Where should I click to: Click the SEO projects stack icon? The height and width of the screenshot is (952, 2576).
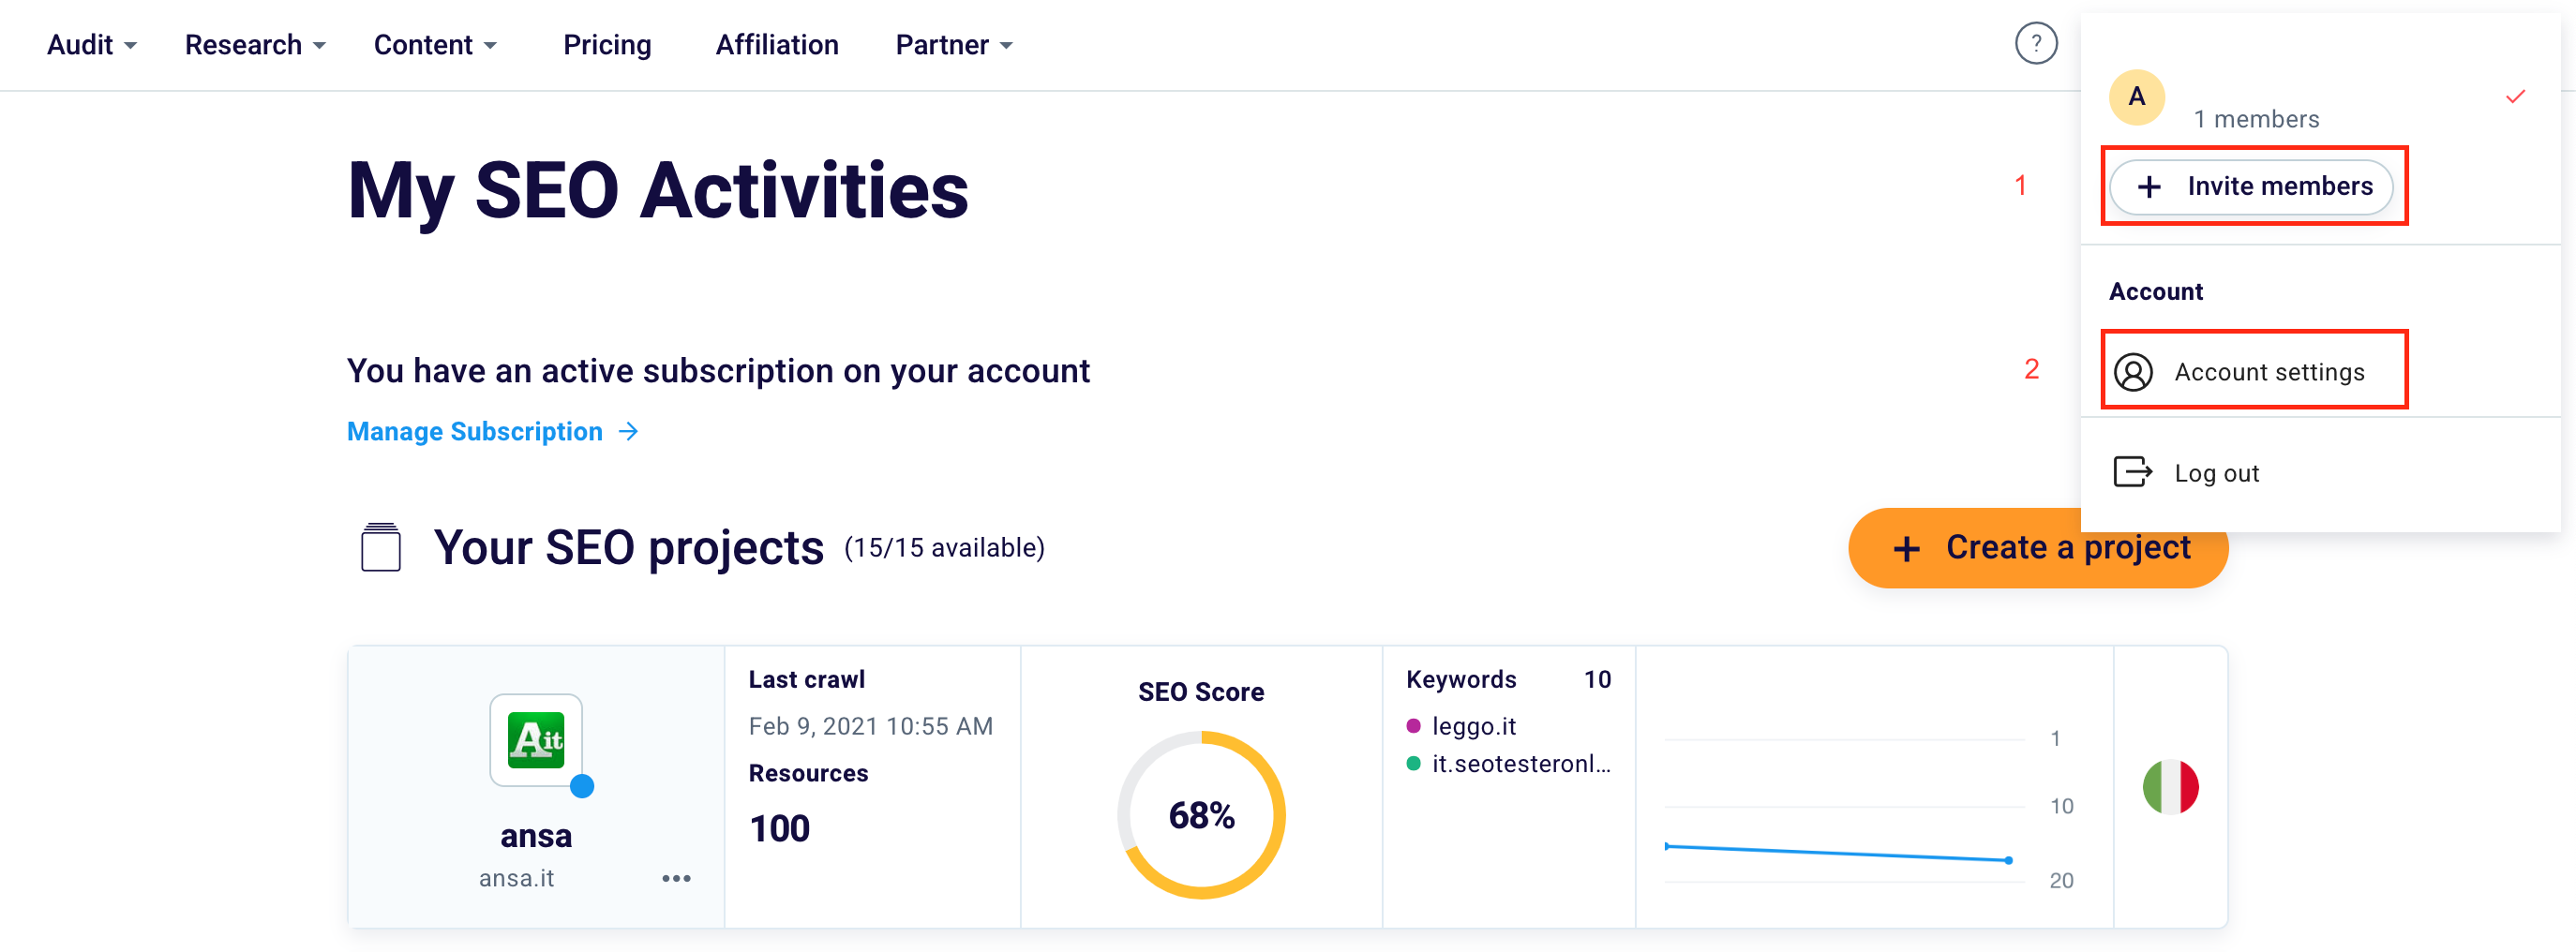380,547
